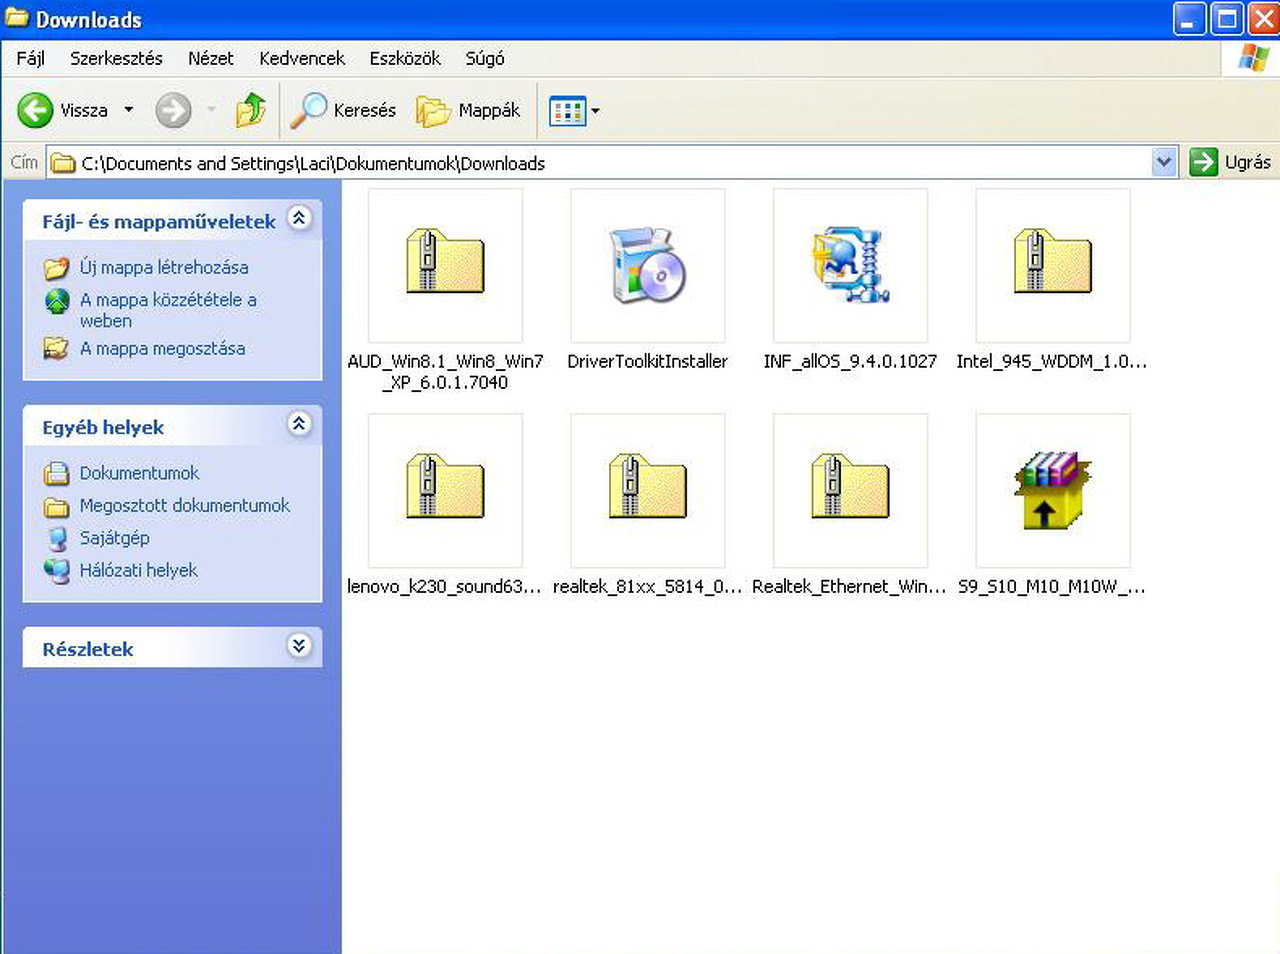
Task: Click the address bar folder icon
Action: pyautogui.click(x=64, y=163)
